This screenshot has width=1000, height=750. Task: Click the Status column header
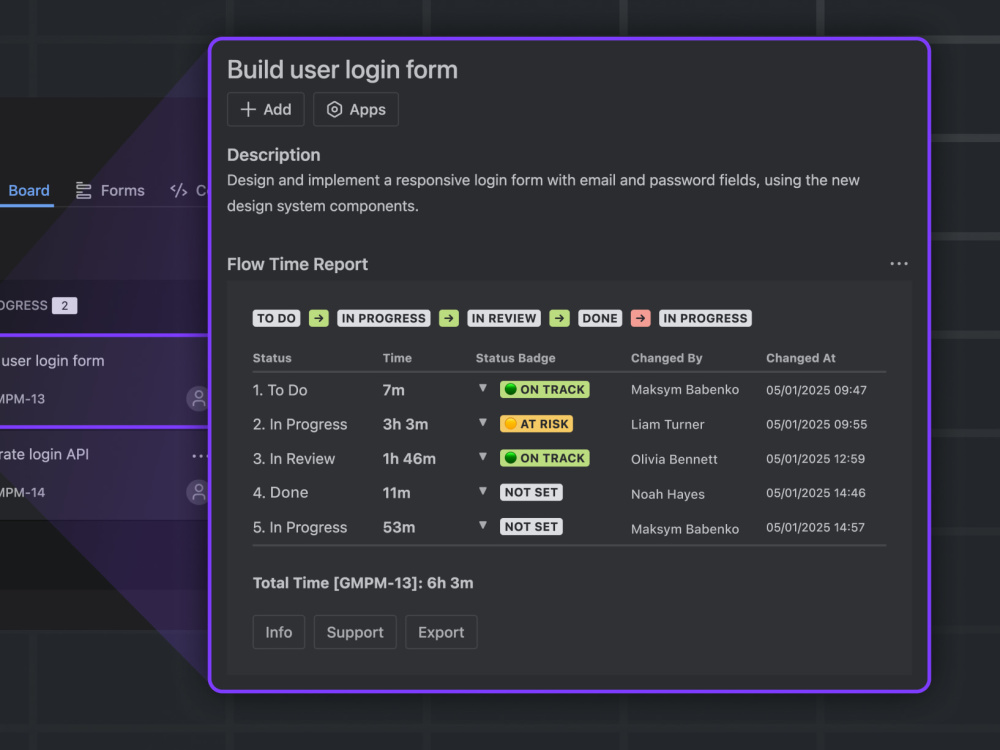[272, 358]
